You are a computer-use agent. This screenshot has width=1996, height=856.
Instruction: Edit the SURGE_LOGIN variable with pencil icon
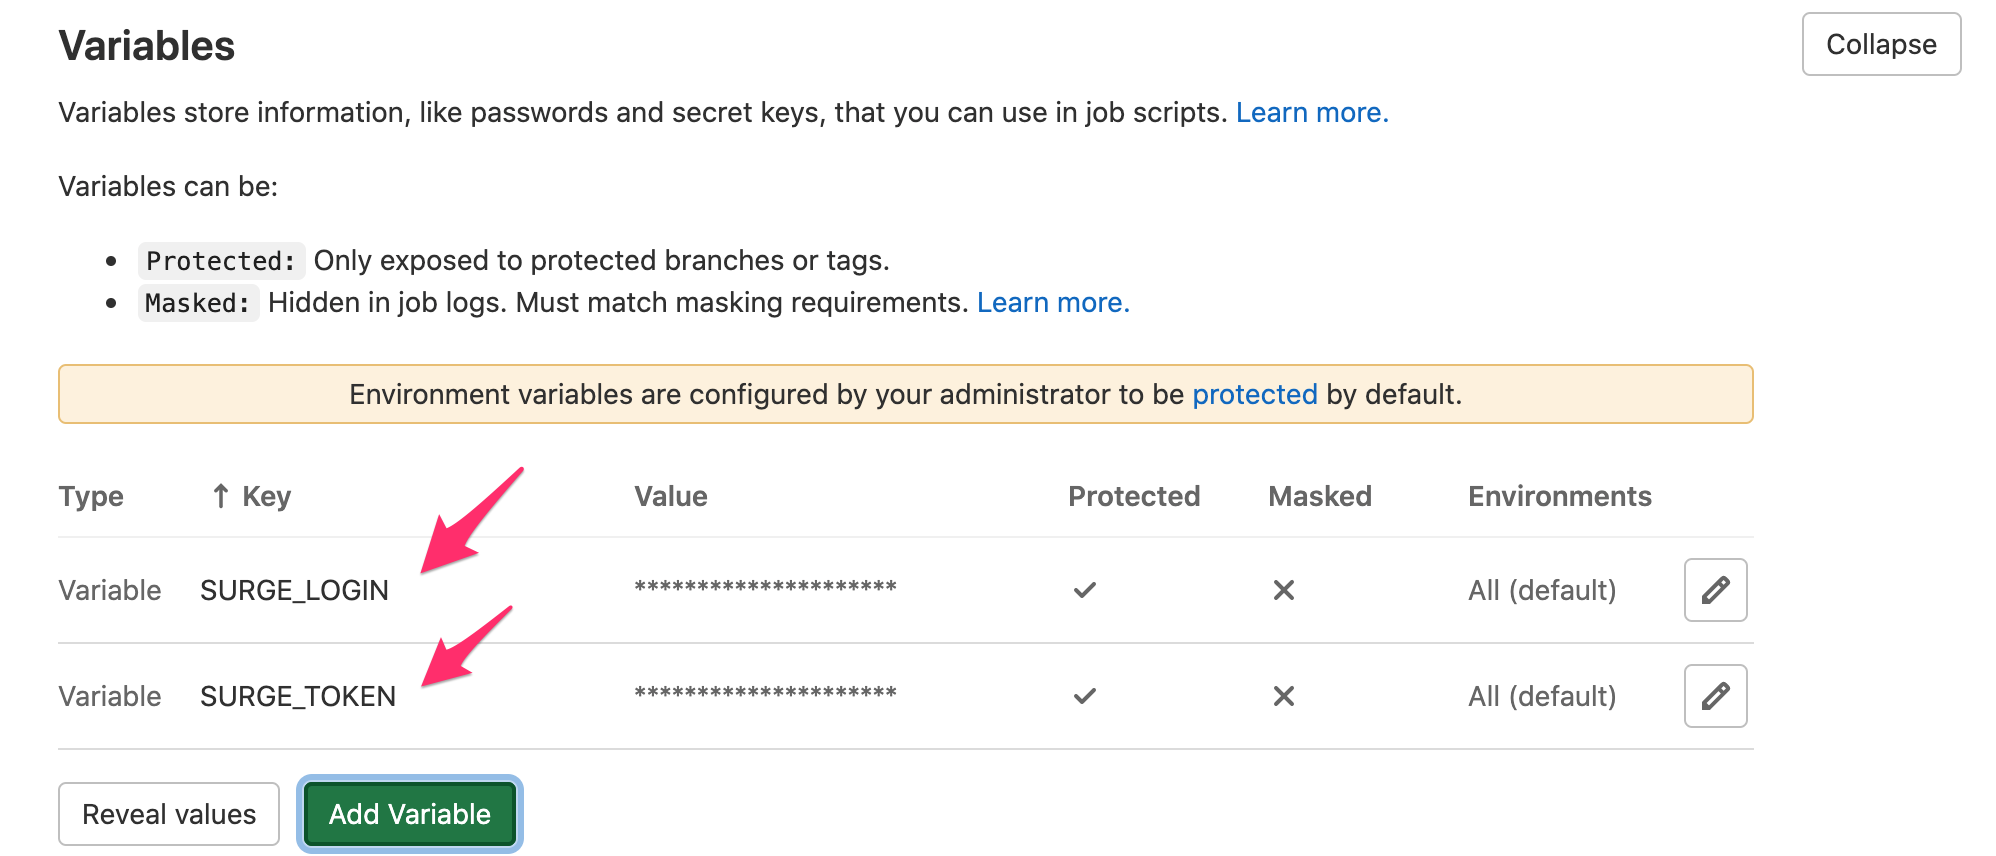[x=1715, y=590]
